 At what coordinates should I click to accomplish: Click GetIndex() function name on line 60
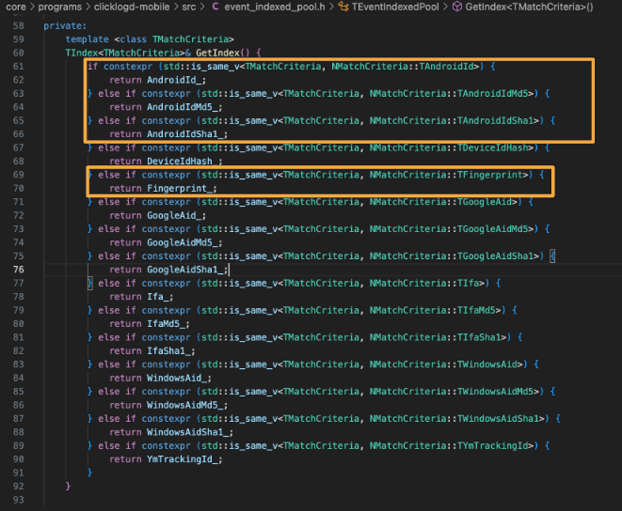point(223,53)
